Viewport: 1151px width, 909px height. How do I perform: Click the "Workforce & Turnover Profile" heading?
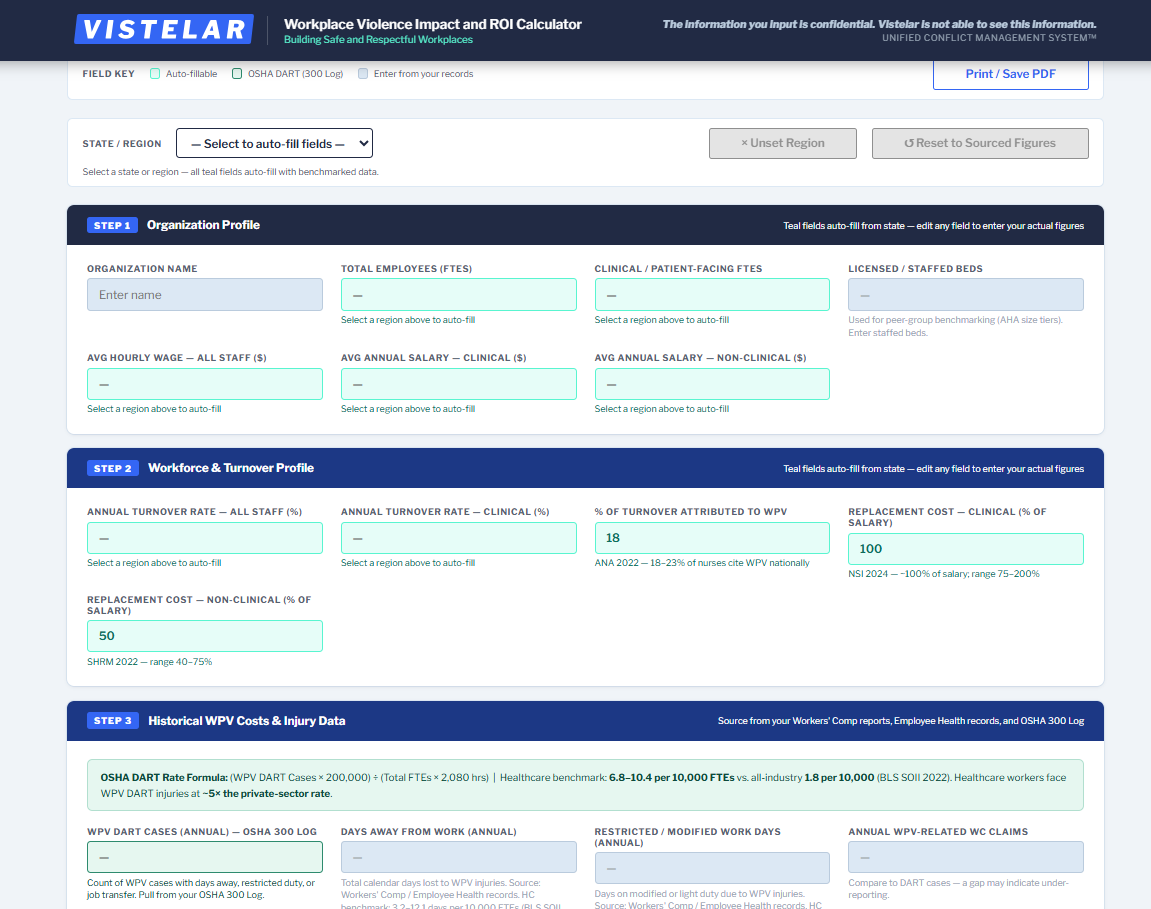[x=231, y=468]
